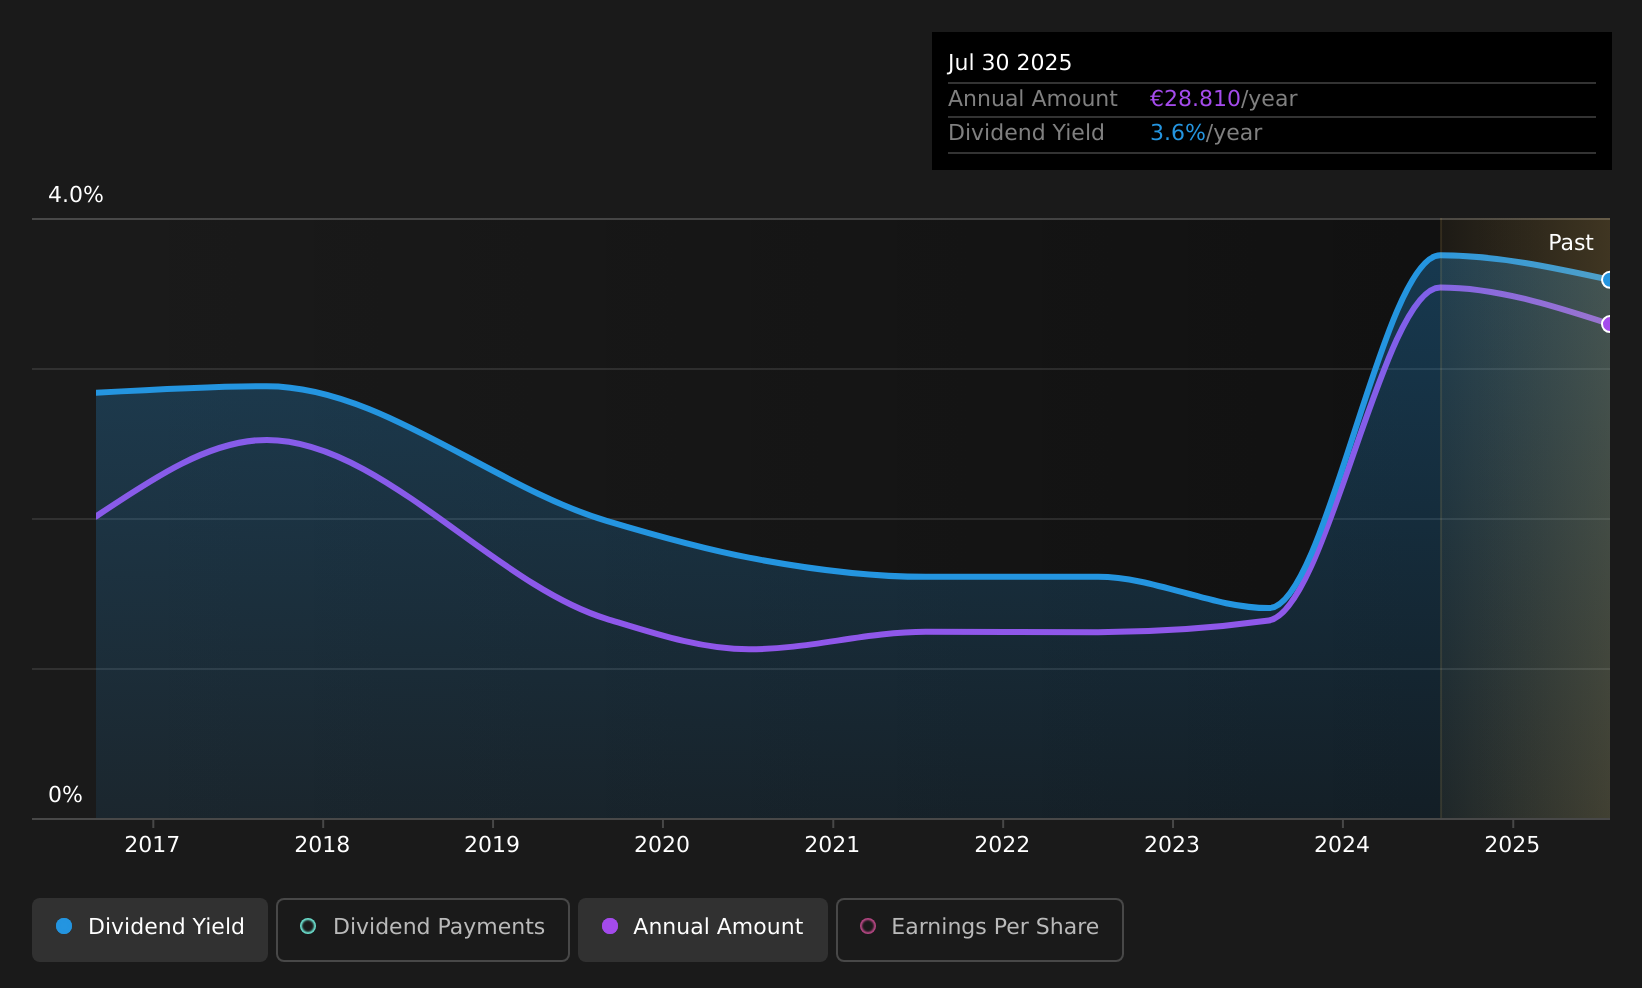
Task: Toggle the Dividend Payments series
Action: (x=423, y=929)
